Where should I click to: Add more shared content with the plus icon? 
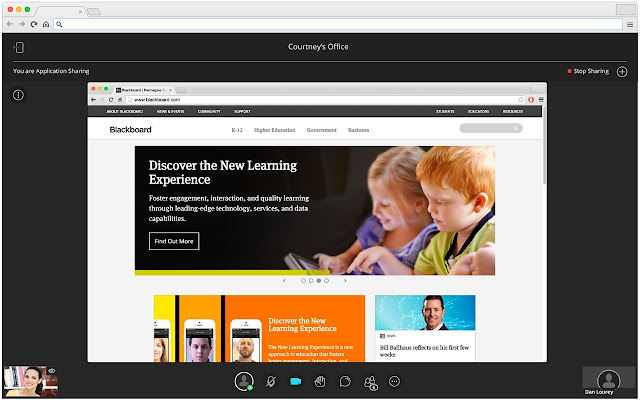click(x=622, y=72)
